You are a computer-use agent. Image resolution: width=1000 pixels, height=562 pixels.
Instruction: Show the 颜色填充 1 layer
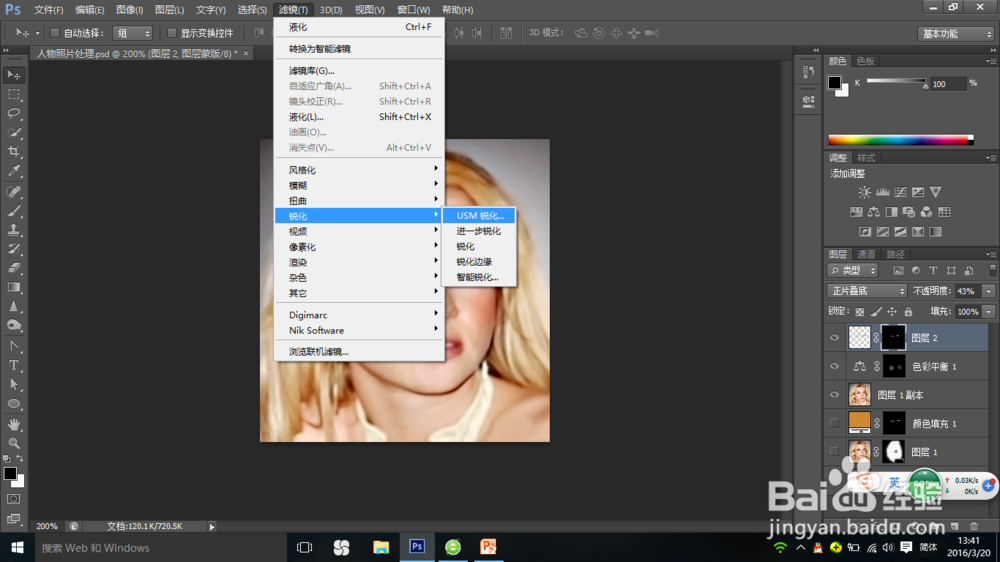834,423
